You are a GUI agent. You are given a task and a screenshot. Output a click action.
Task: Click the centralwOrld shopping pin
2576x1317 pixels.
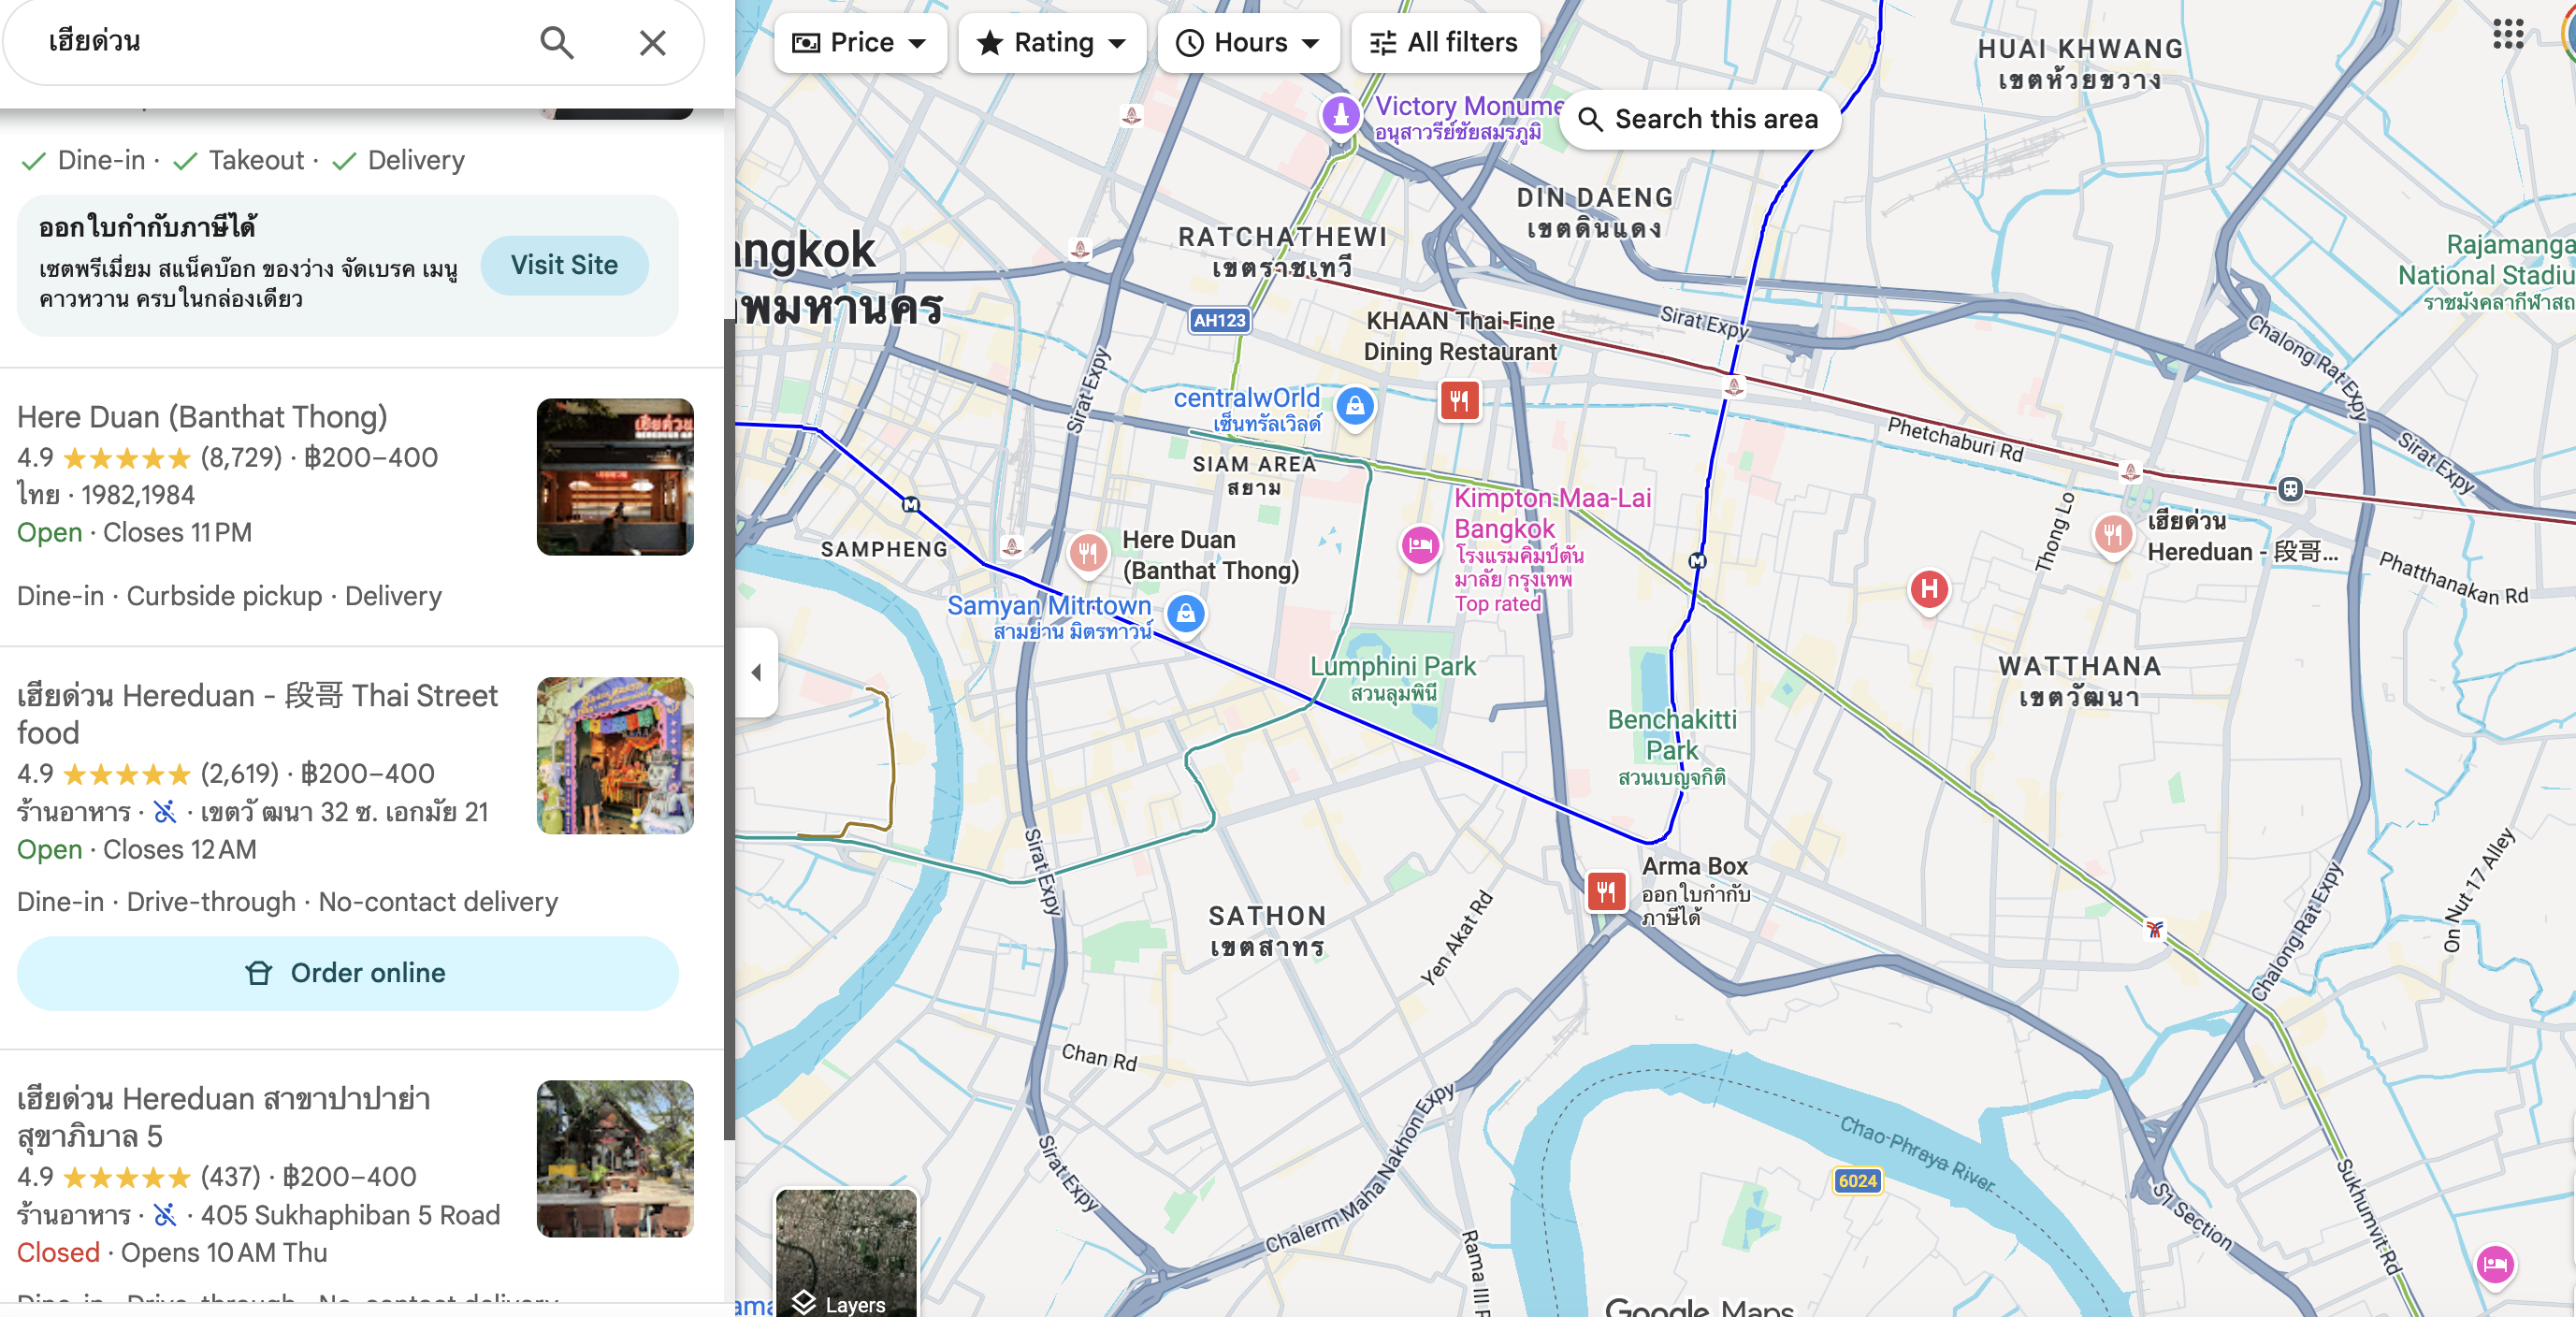[x=1354, y=406]
